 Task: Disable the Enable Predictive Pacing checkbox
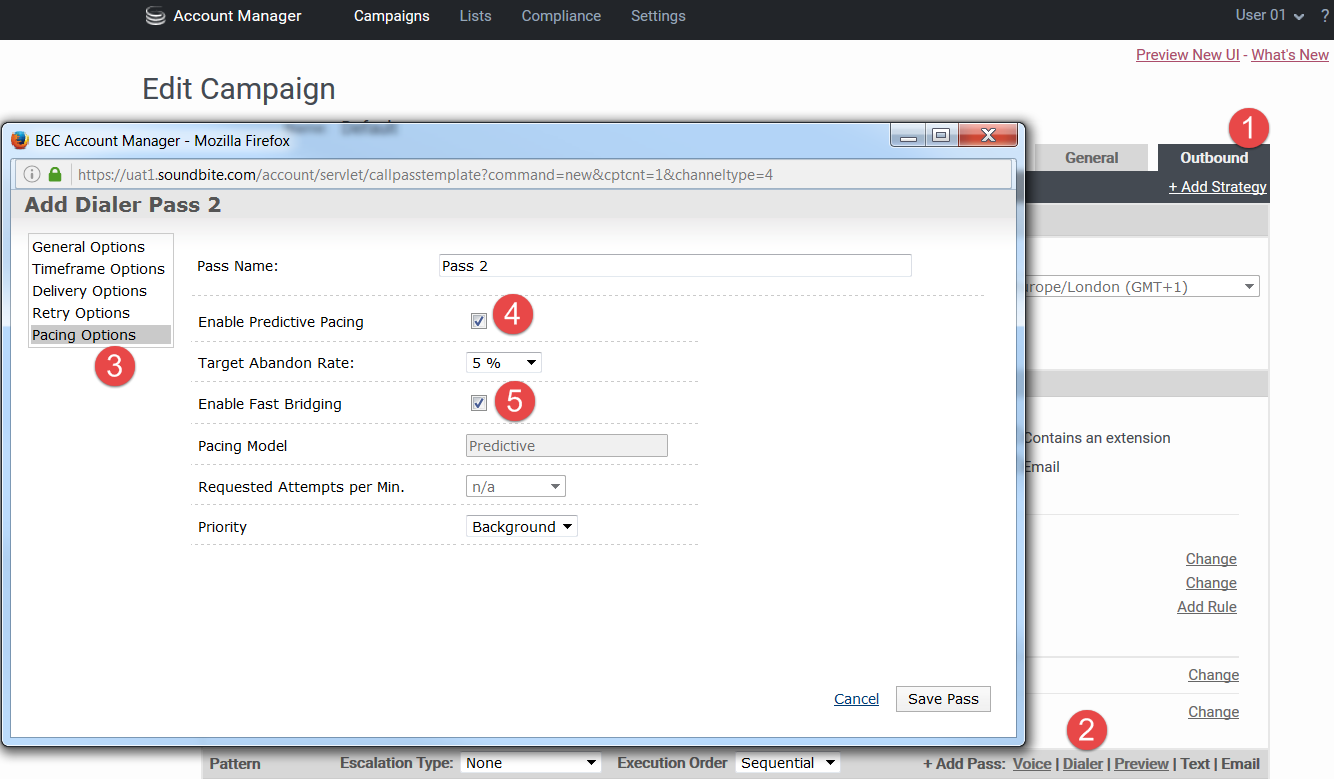[x=479, y=321]
